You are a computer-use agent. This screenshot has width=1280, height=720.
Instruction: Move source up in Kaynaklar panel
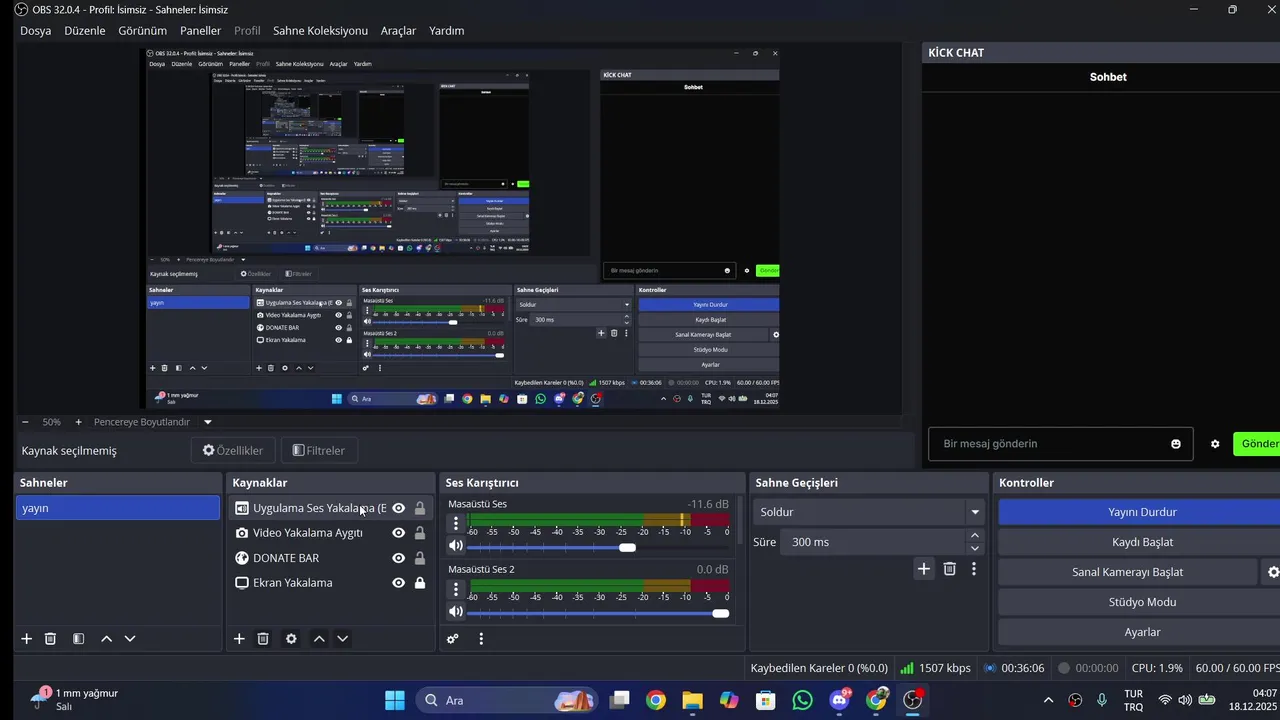(x=319, y=639)
